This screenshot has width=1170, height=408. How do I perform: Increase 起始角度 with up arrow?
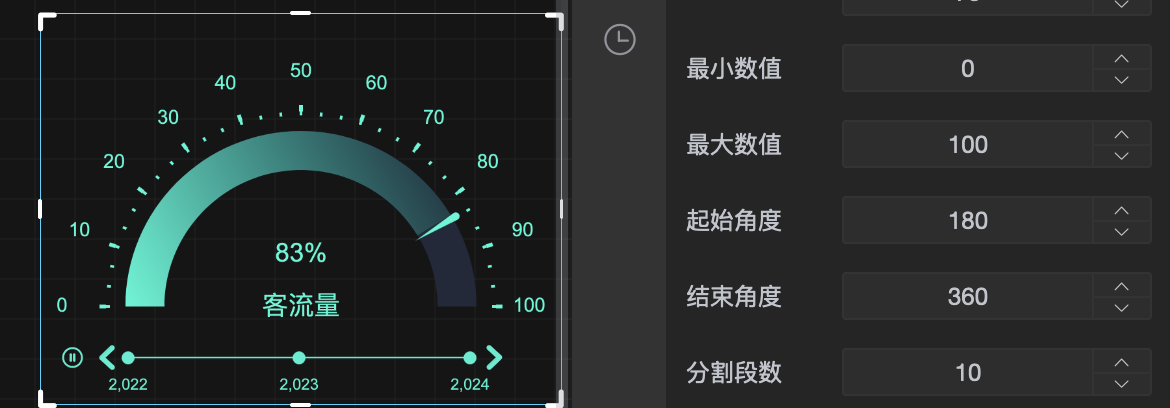[x=1121, y=210]
